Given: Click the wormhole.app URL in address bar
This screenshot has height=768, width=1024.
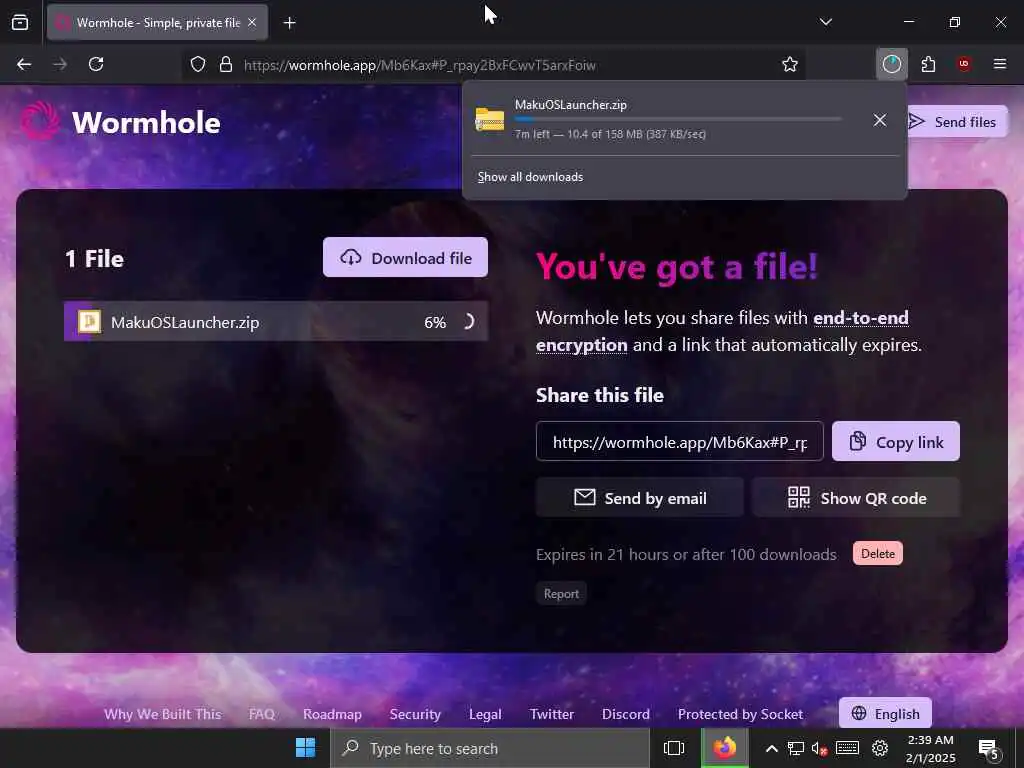Looking at the screenshot, I should tap(419, 65).
